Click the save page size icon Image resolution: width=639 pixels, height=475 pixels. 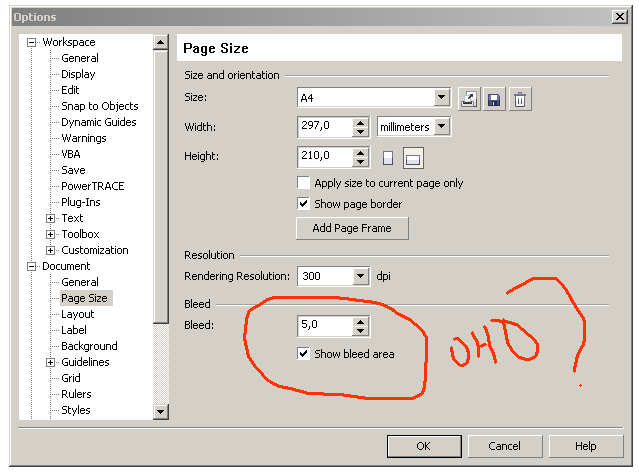[x=494, y=98]
